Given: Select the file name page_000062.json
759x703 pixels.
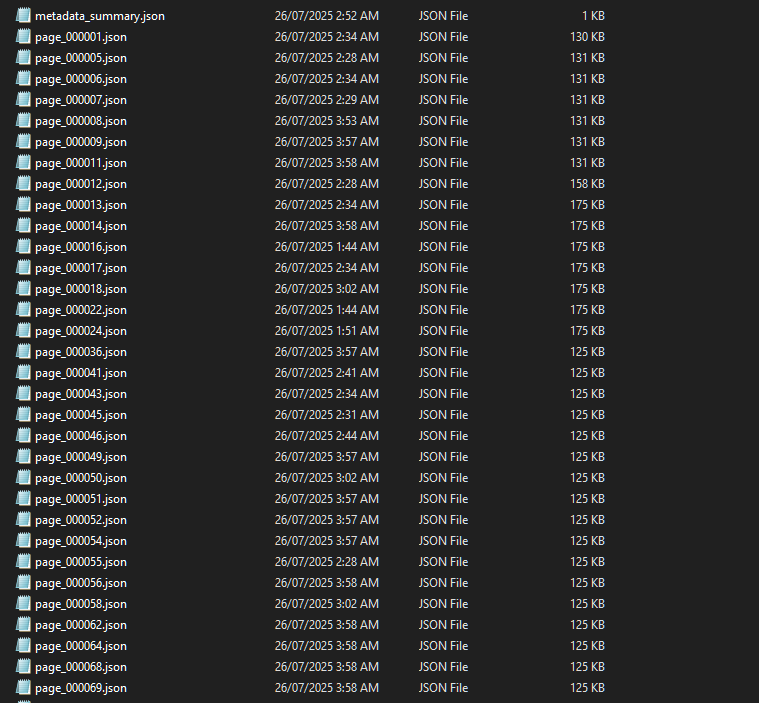Looking at the screenshot, I should (81, 625).
